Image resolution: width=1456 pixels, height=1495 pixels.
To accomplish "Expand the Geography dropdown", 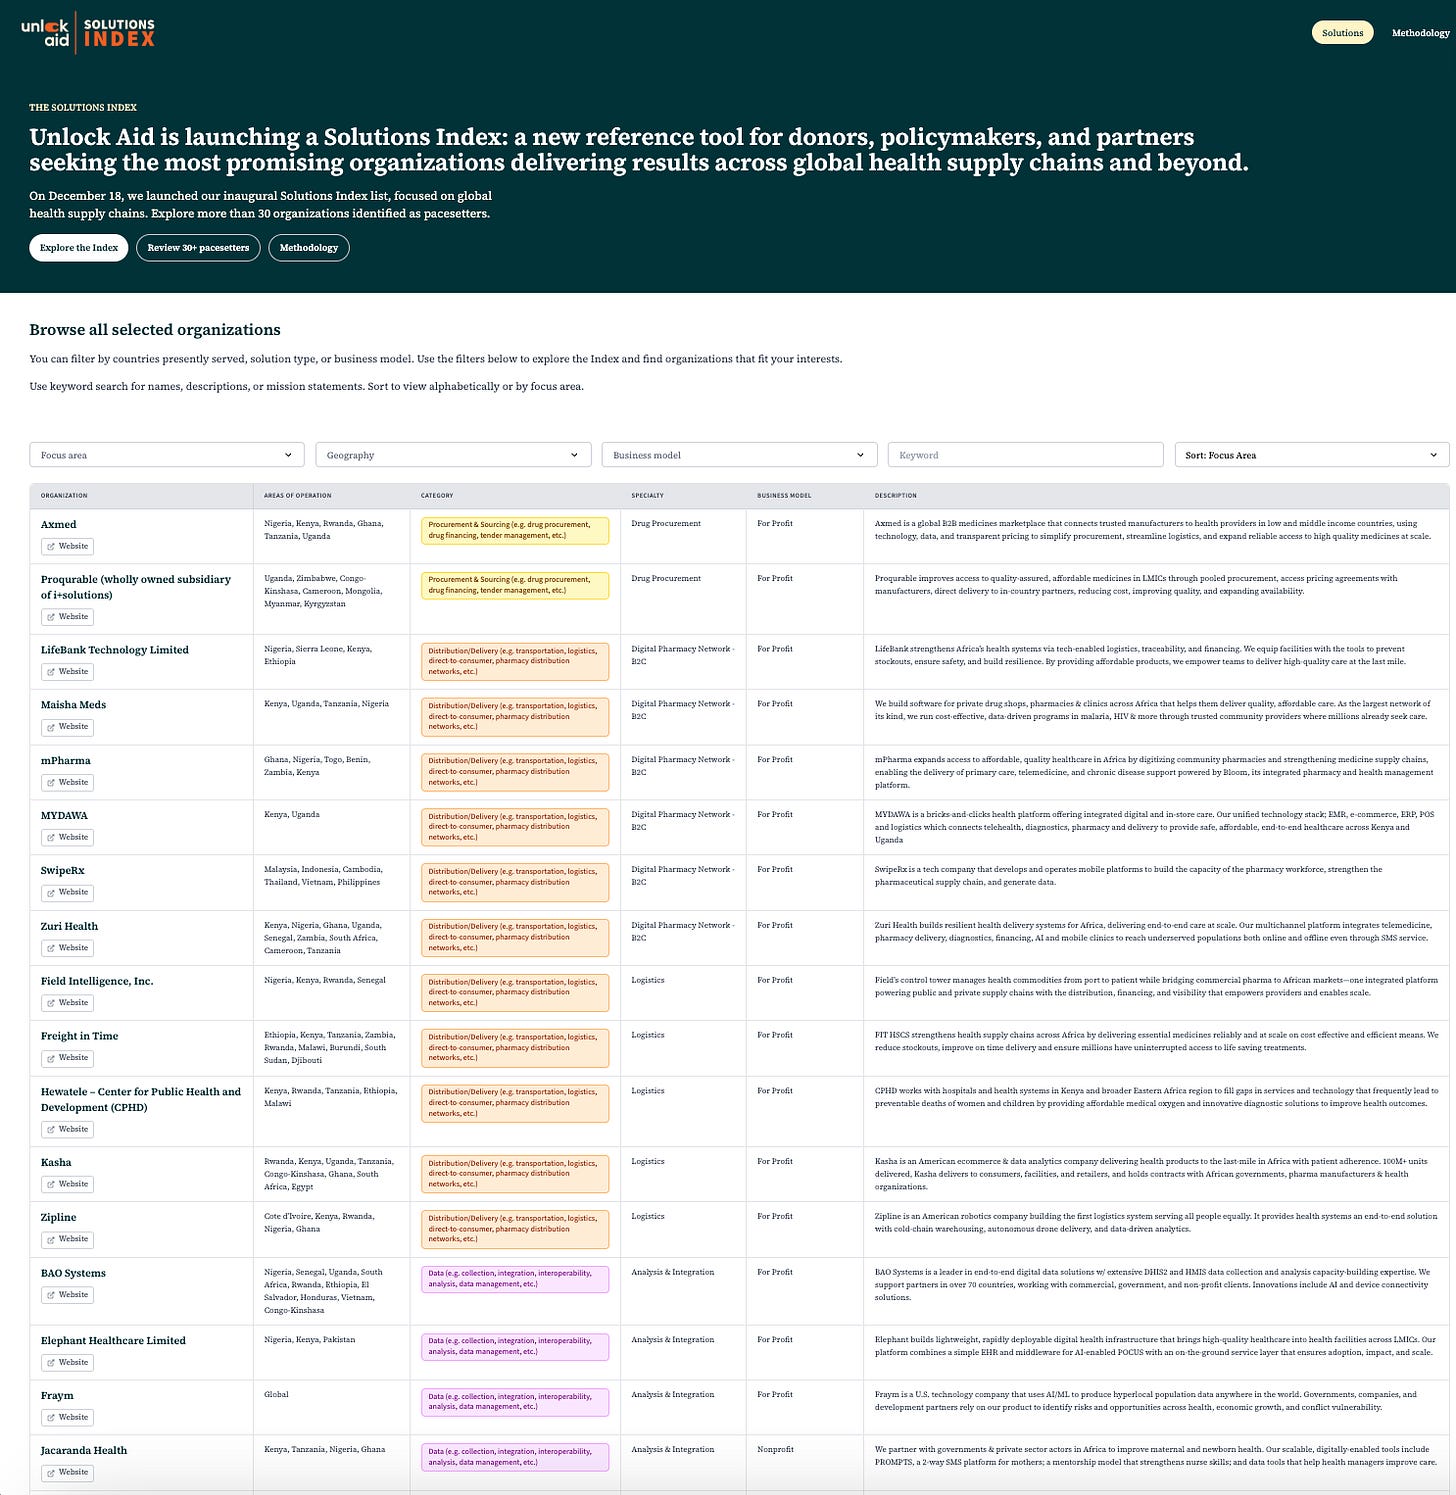I will pyautogui.click(x=453, y=455).
